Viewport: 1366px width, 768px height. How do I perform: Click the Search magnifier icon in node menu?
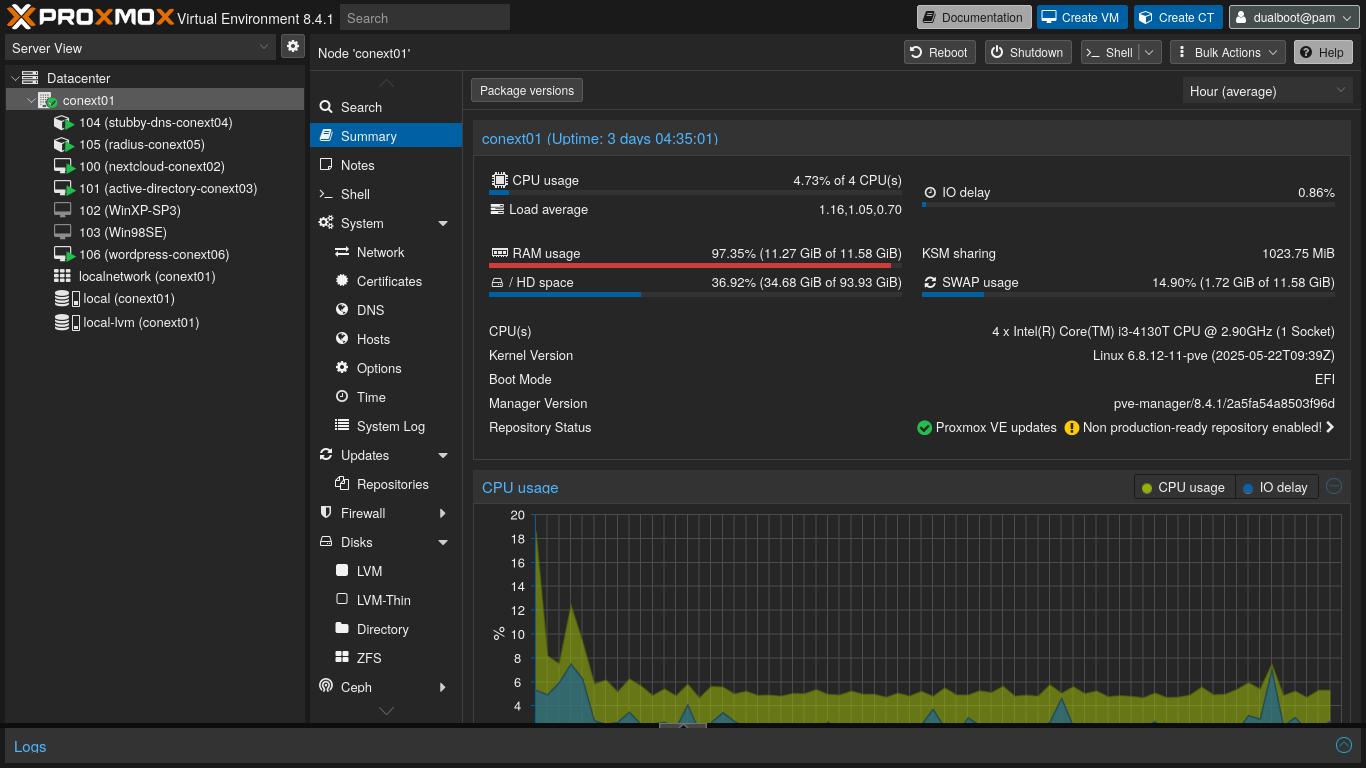click(x=326, y=107)
